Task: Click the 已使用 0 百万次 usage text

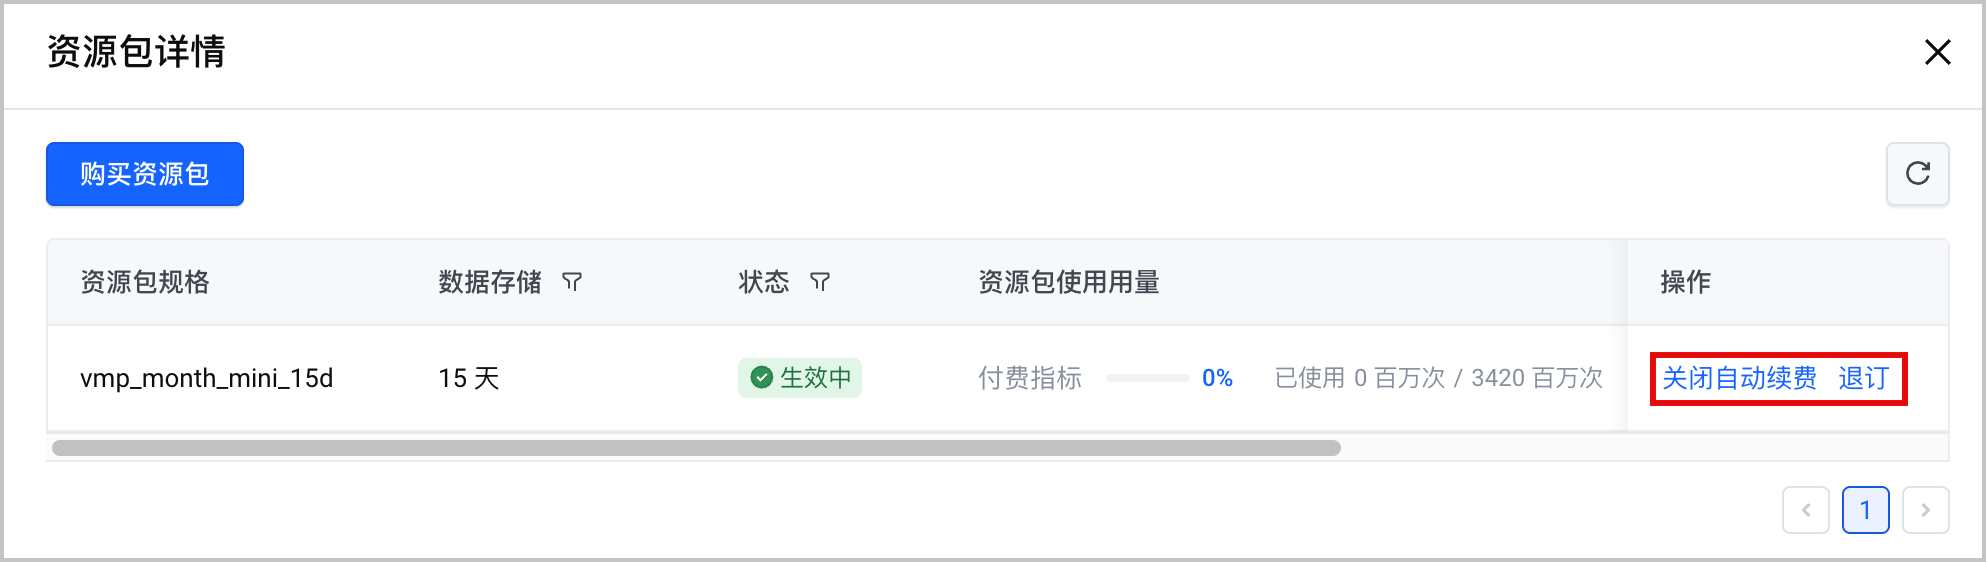Action: [1360, 378]
